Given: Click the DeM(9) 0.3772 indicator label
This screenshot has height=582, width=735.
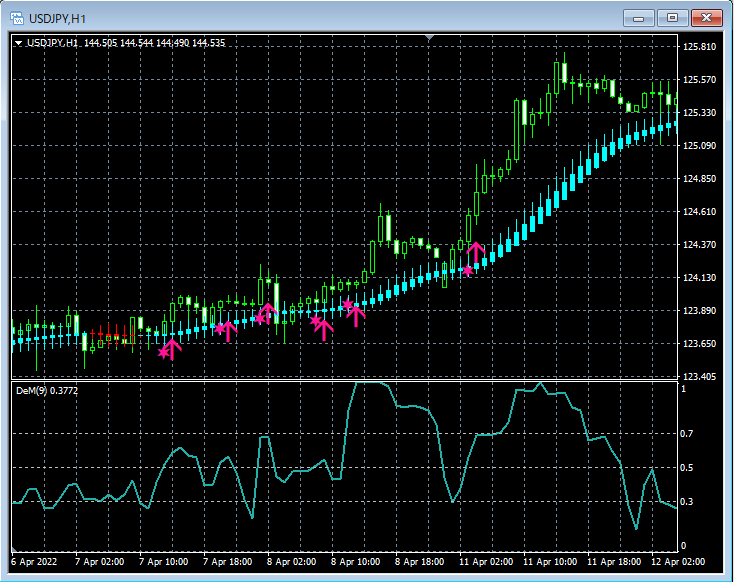Looking at the screenshot, I should coord(46,390).
